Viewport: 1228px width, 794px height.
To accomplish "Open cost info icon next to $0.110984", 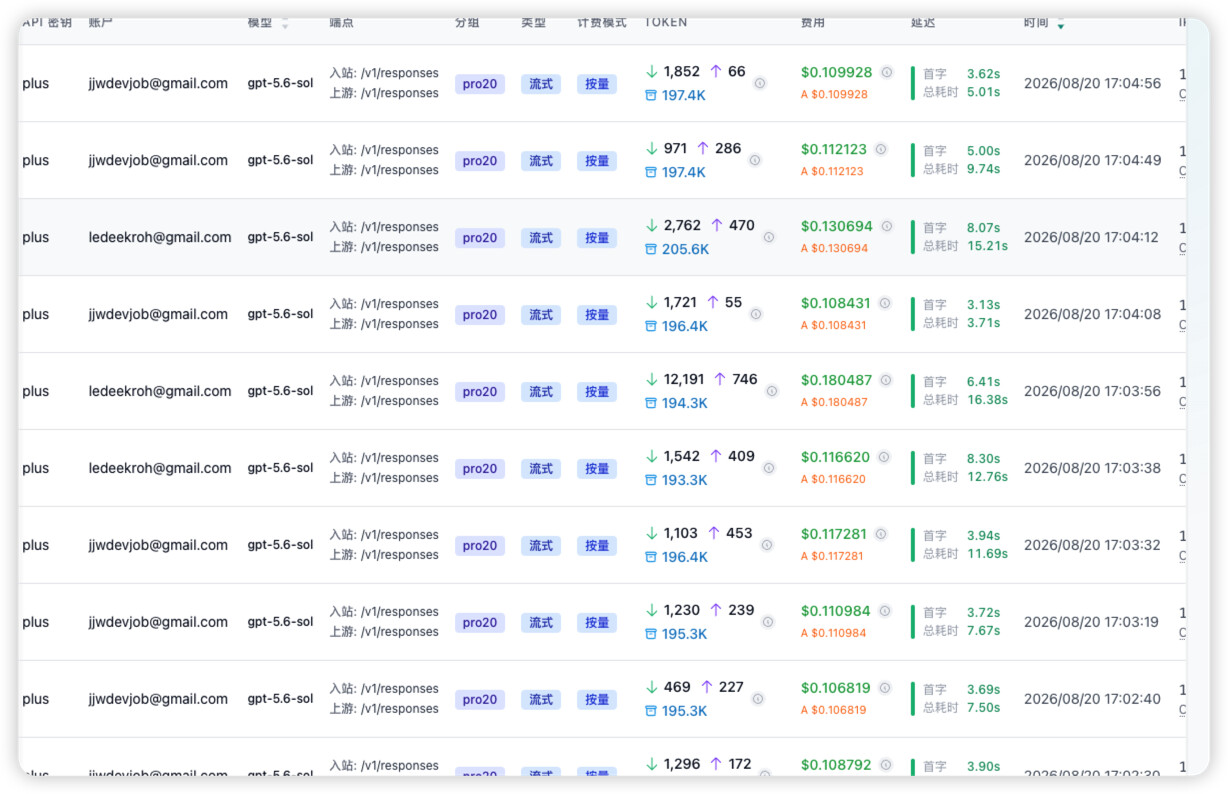I will [885, 611].
